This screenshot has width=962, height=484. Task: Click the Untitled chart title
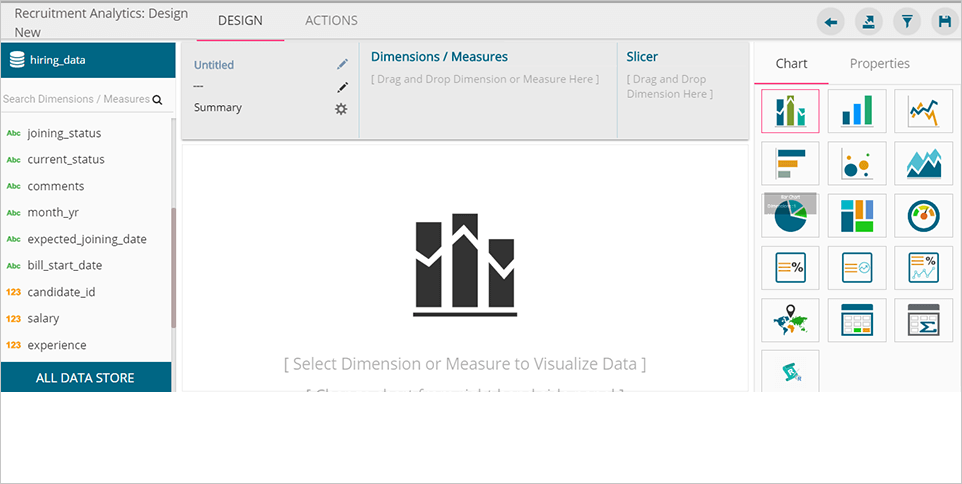pos(214,65)
